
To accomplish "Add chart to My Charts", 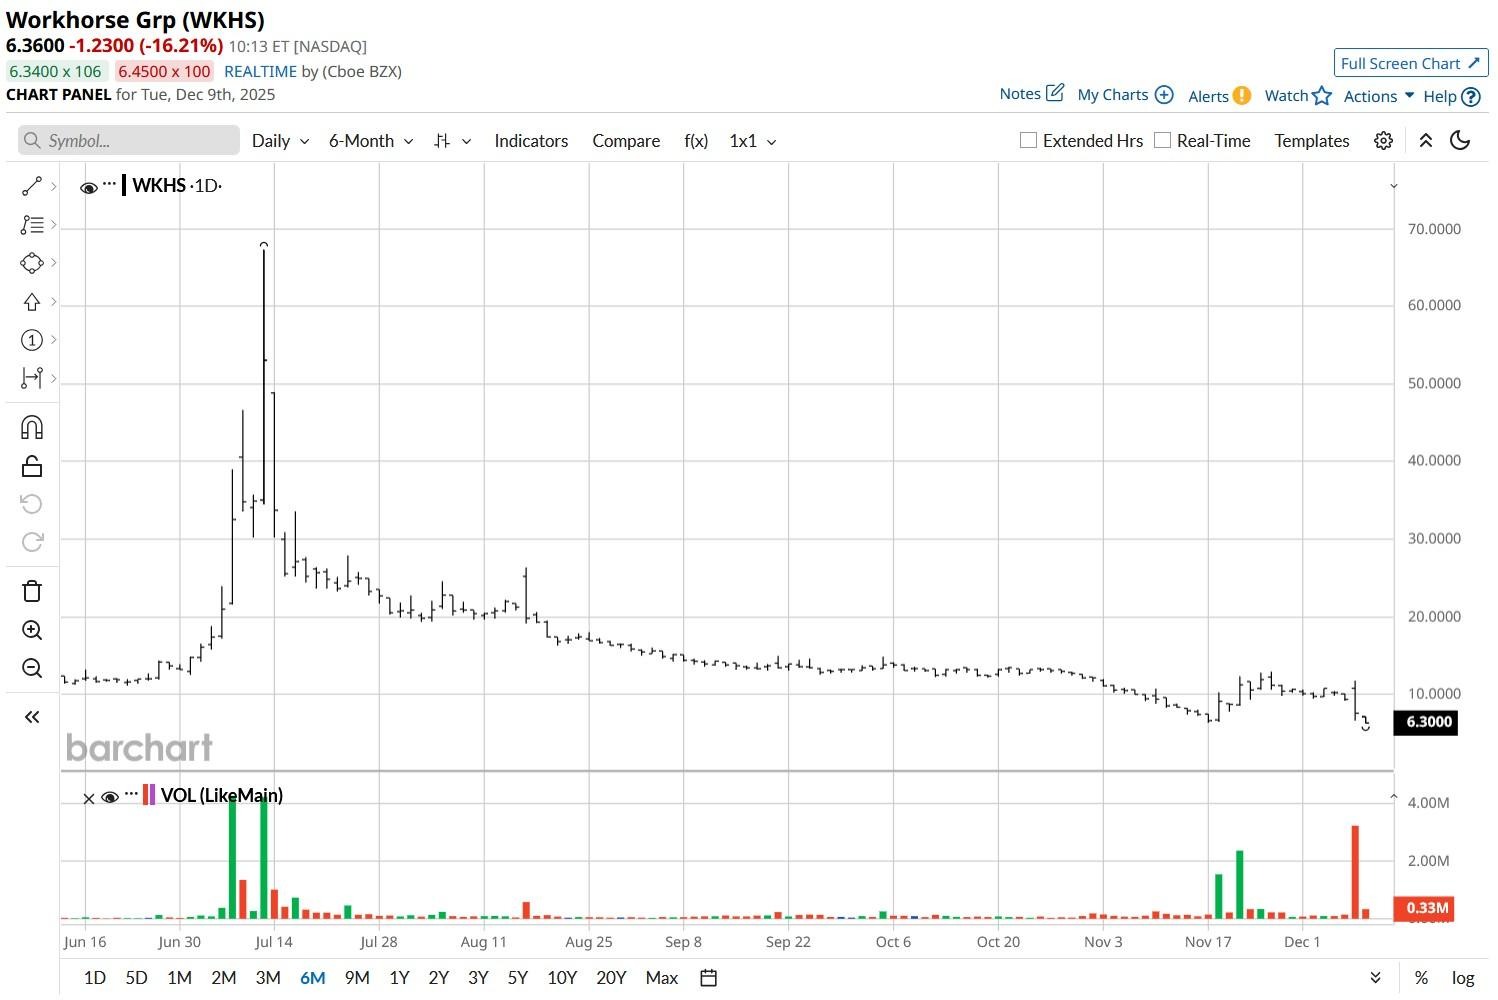I will point(1164,95).
